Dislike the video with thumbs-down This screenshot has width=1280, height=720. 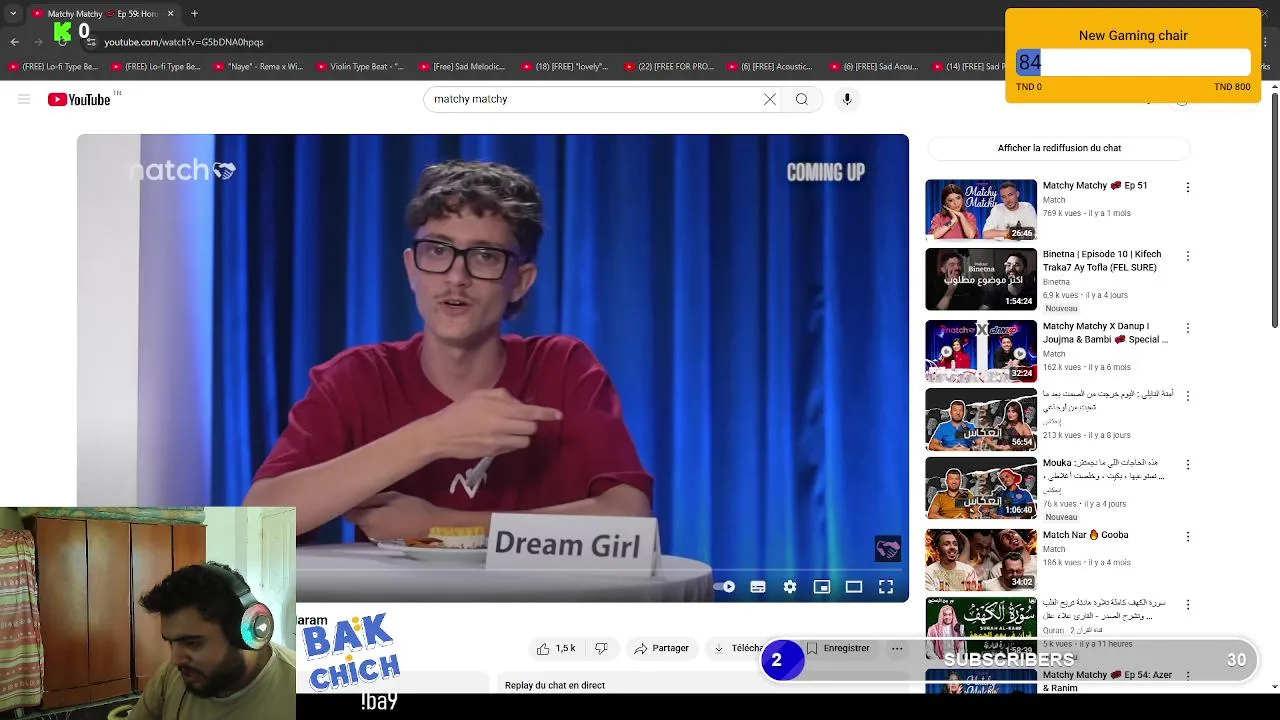[601, 648]
